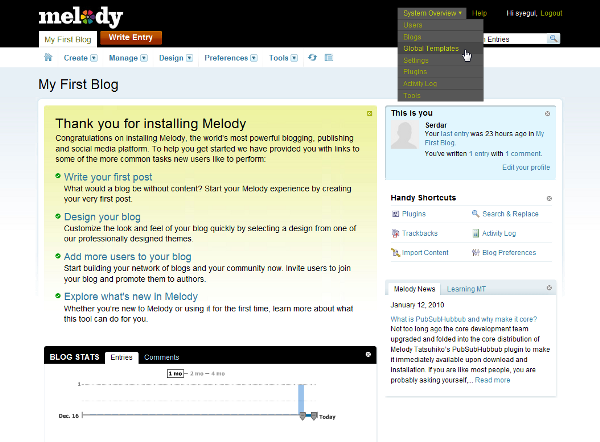Open the Manage dropdown menu
Viewport: 600px width, 442px height.
pos(128,58)
